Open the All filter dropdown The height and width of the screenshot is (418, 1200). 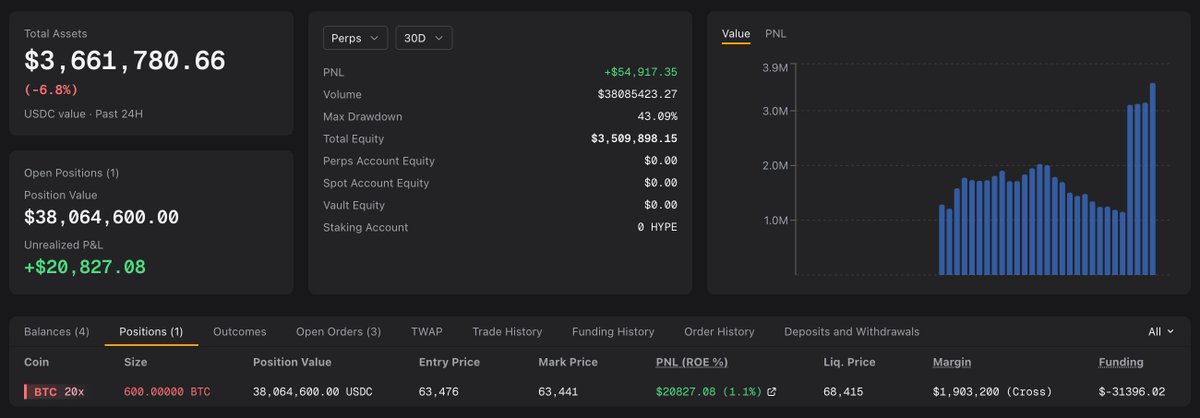(1161, 331)
